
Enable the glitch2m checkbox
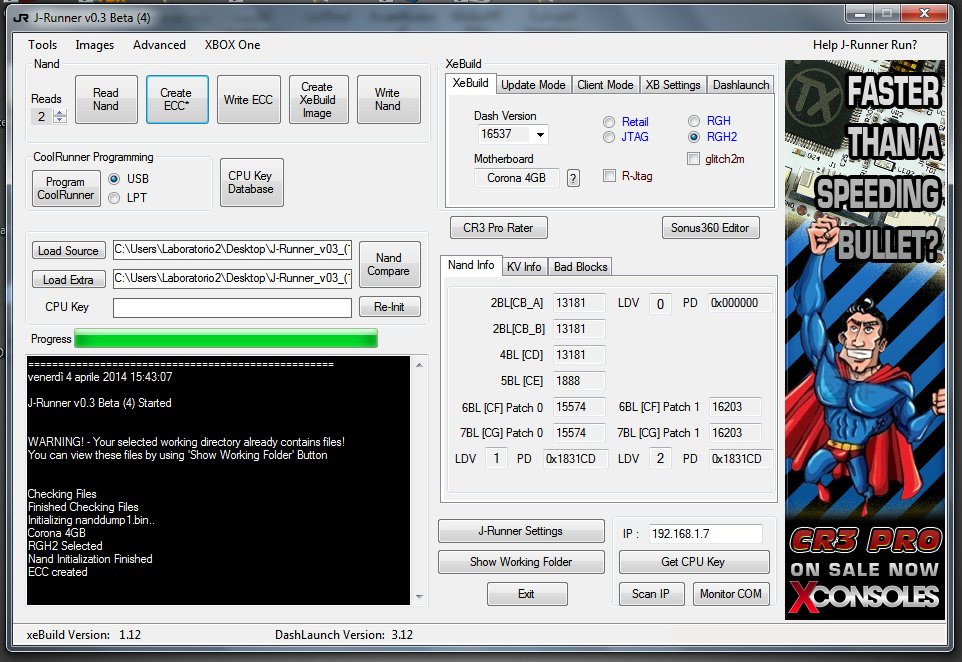[x=694, y=159]
